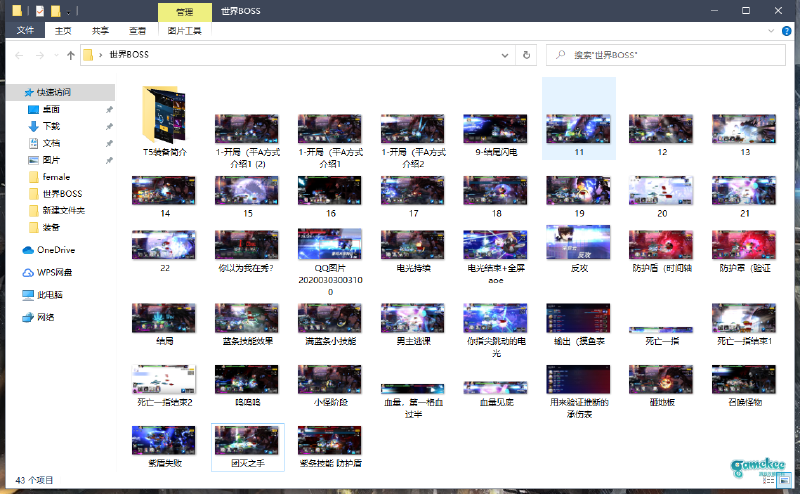800x494 pixels.
Task: Open 装备 folder in the sidebar
Action: [51, 227]
